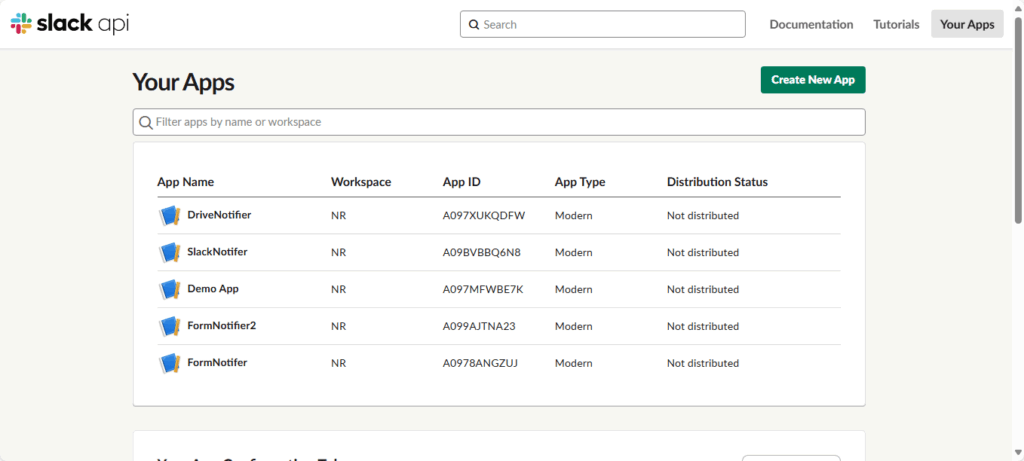This screenshot has height=461, width=1024.
Task: Click Not distributed status for DriveNotifier
Action: point(703,215)
